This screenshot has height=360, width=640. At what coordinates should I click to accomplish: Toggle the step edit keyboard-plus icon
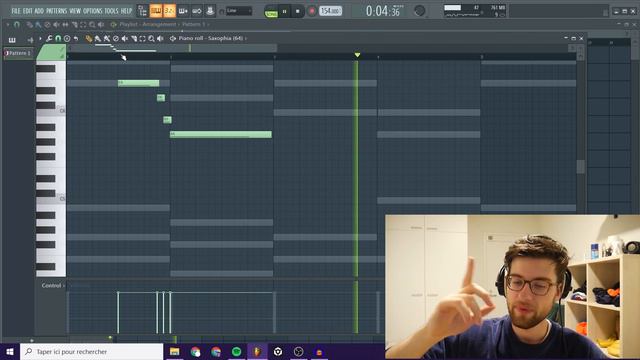click(183, 11)
